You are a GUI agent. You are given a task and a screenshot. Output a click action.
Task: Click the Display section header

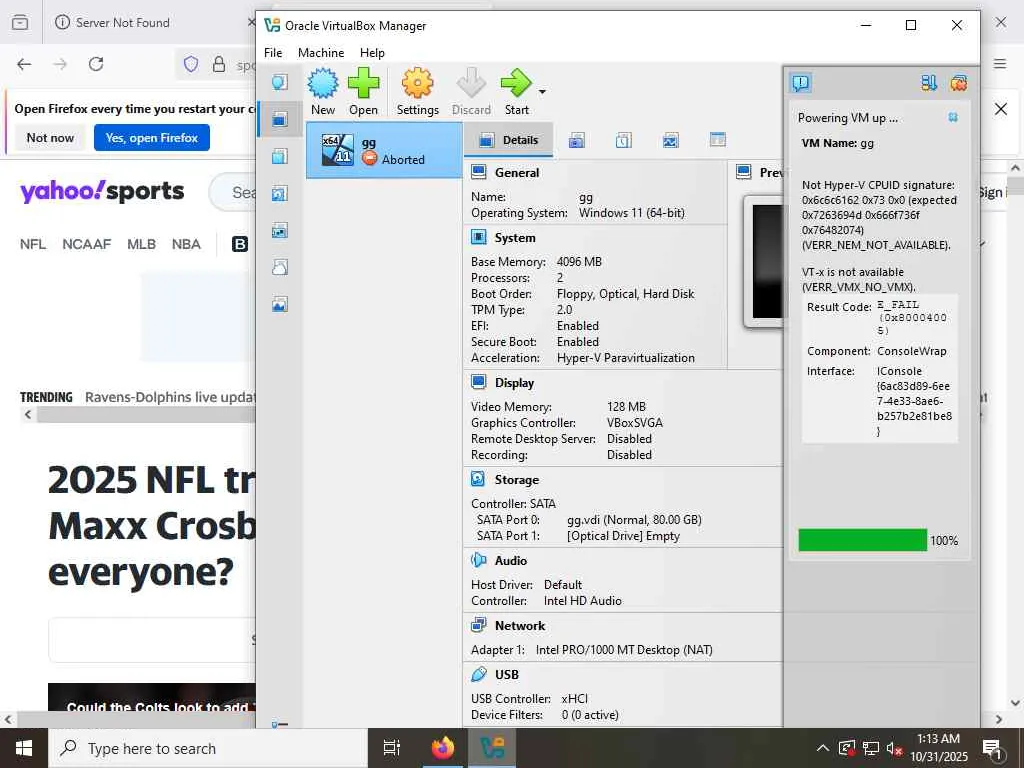(x=514, y=383)
